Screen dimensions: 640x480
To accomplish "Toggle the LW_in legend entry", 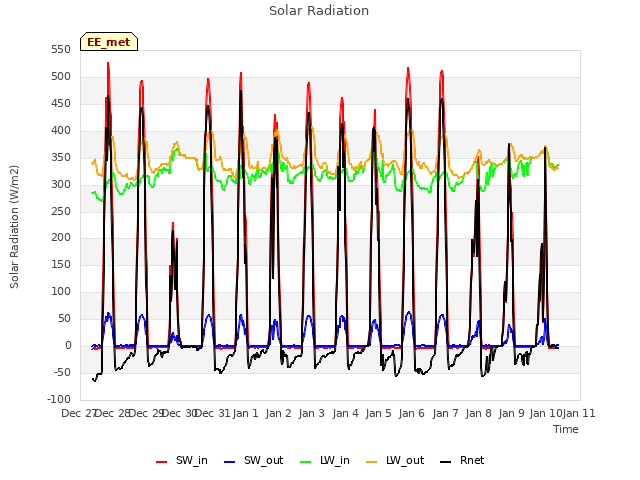I will pos(325,460).
